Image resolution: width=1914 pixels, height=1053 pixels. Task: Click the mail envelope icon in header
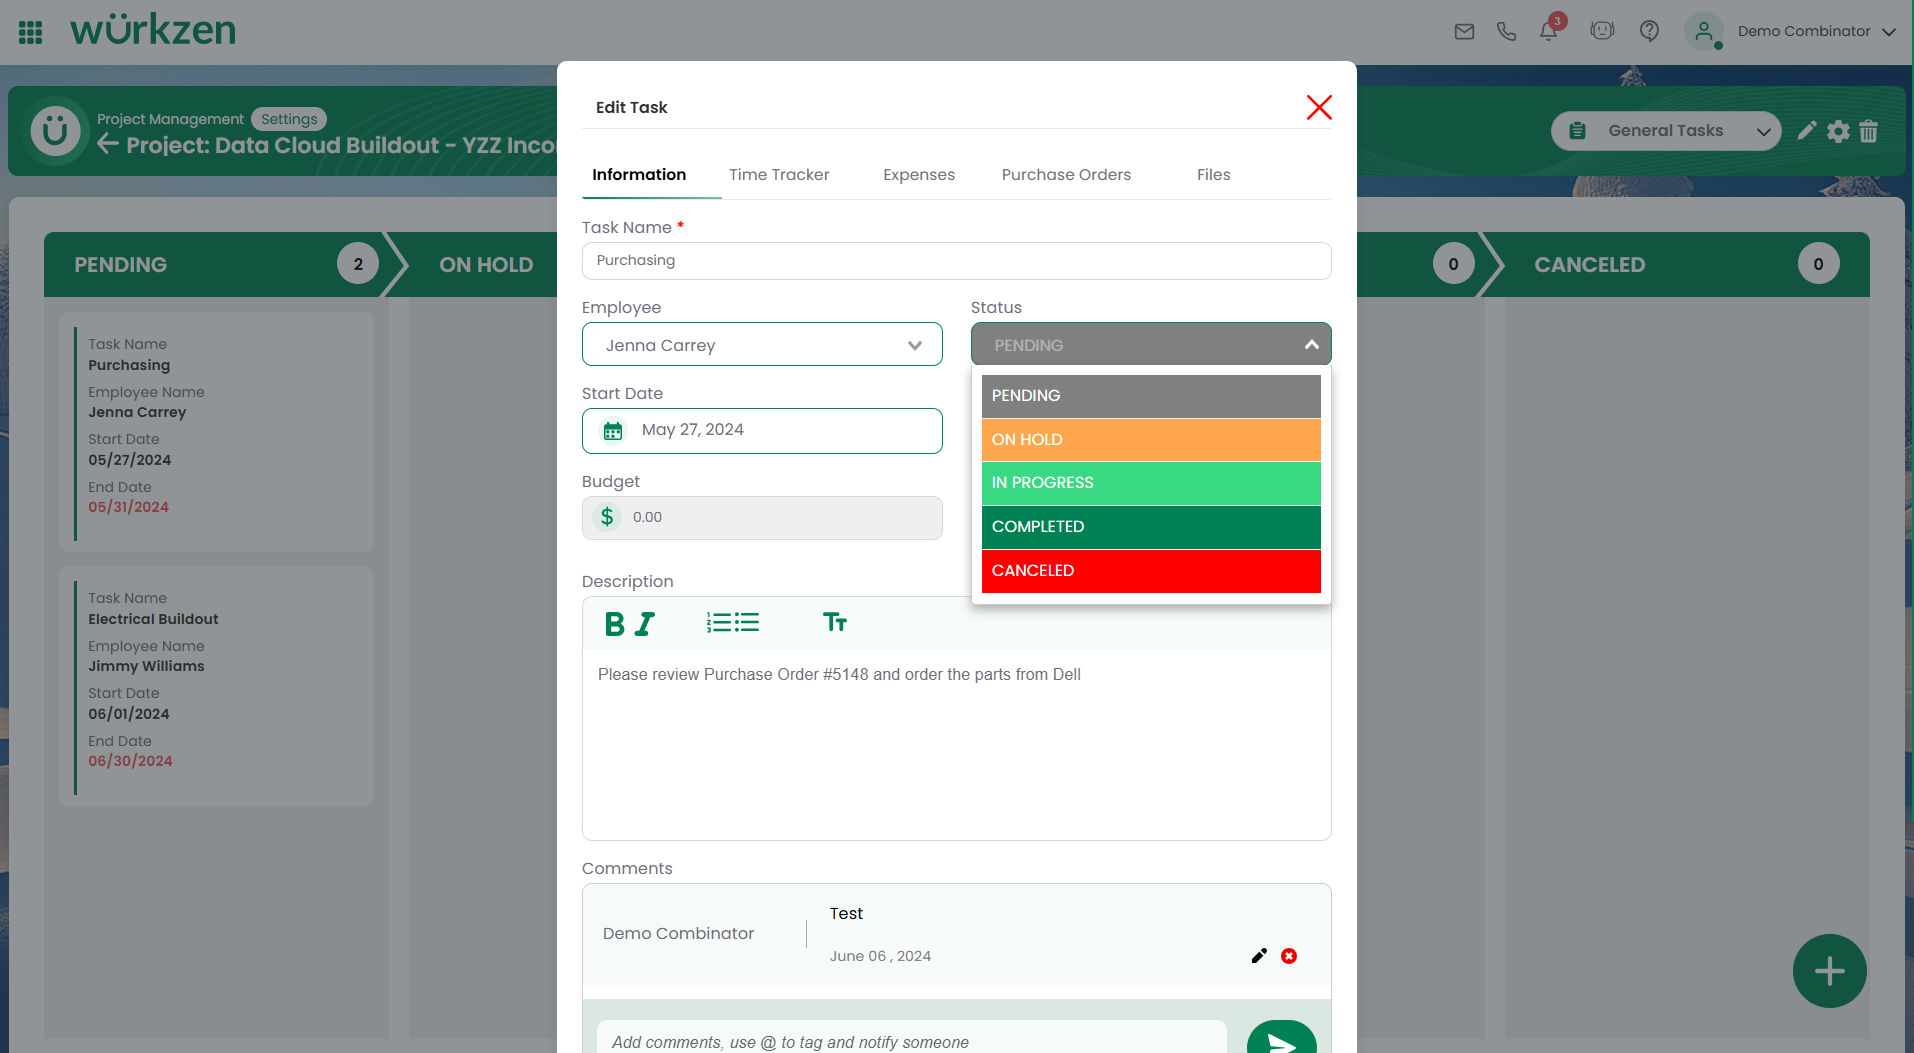[1464, 31]
